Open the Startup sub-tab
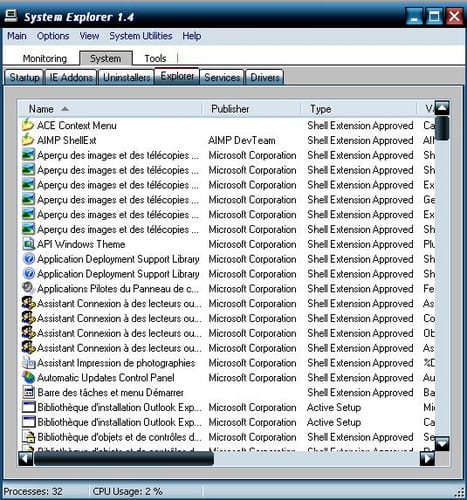 tap(24, 77)
